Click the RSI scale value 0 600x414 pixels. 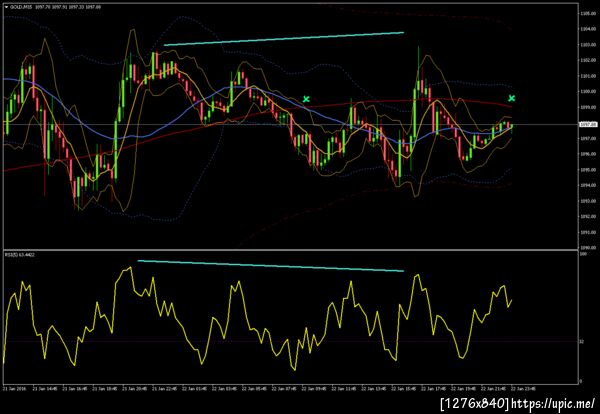(x=581, y=381)
